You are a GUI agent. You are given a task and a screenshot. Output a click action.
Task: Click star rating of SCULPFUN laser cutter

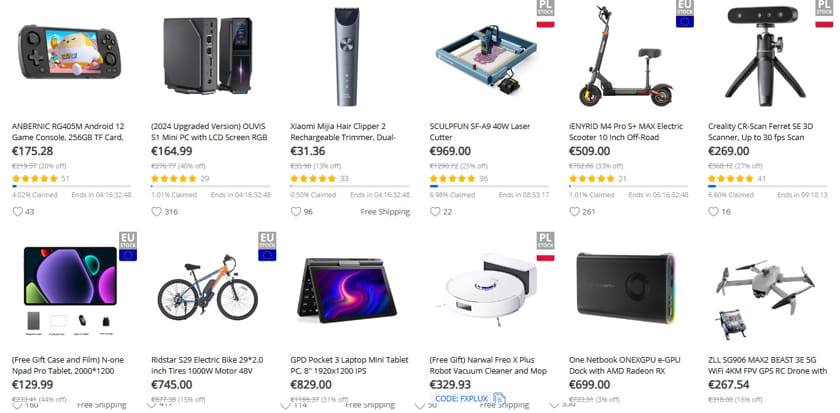point(453,179)
